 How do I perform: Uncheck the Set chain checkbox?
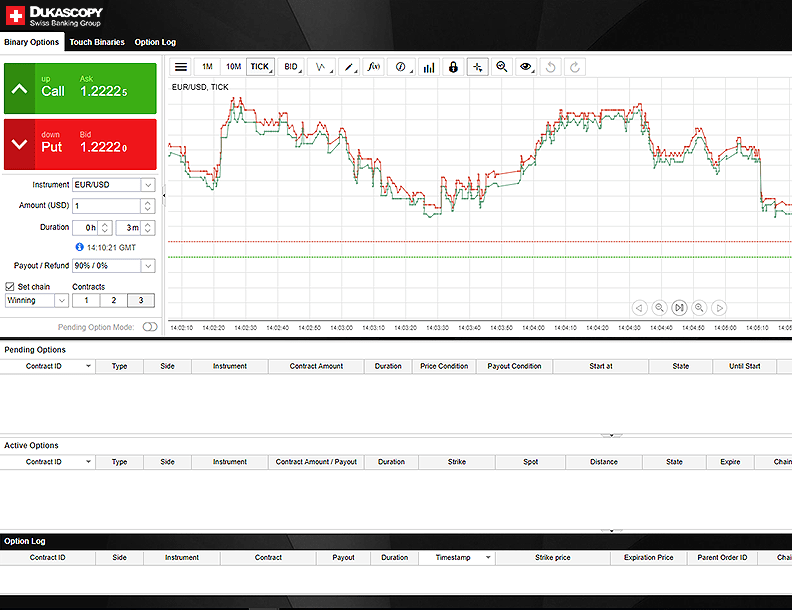10,286
